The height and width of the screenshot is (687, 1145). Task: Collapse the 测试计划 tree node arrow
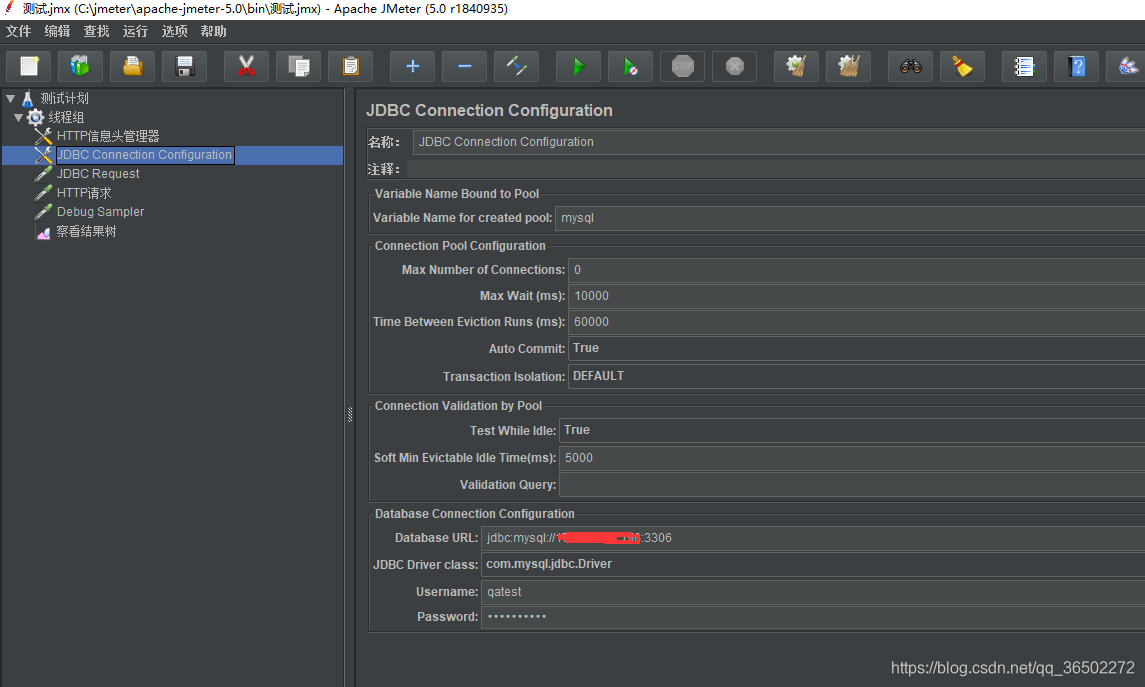click(x=10, y=98)
